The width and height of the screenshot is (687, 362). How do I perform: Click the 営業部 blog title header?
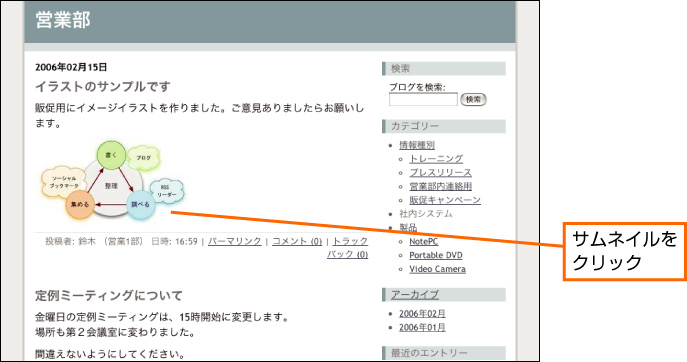coord(63,20)
